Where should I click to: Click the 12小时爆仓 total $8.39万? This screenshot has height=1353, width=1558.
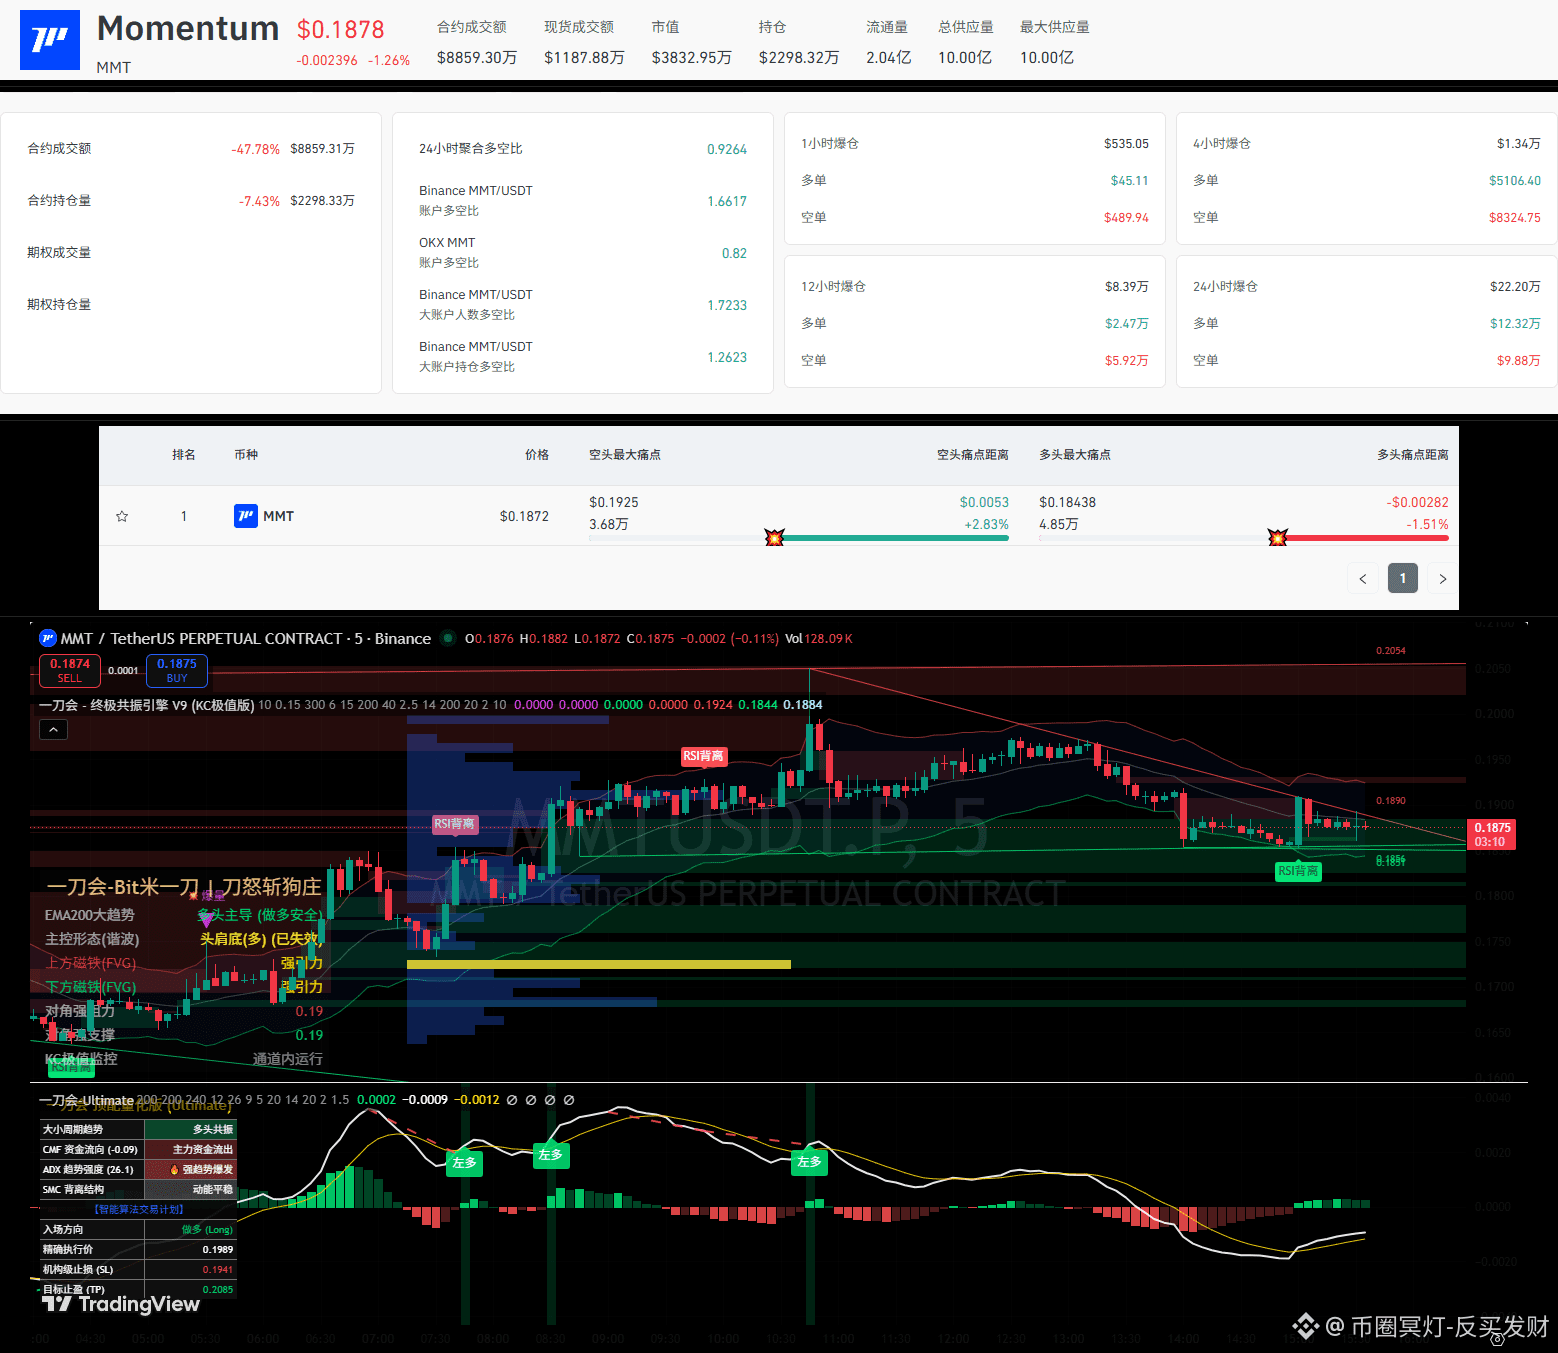pyautogui.click(x=1127, y=287)
